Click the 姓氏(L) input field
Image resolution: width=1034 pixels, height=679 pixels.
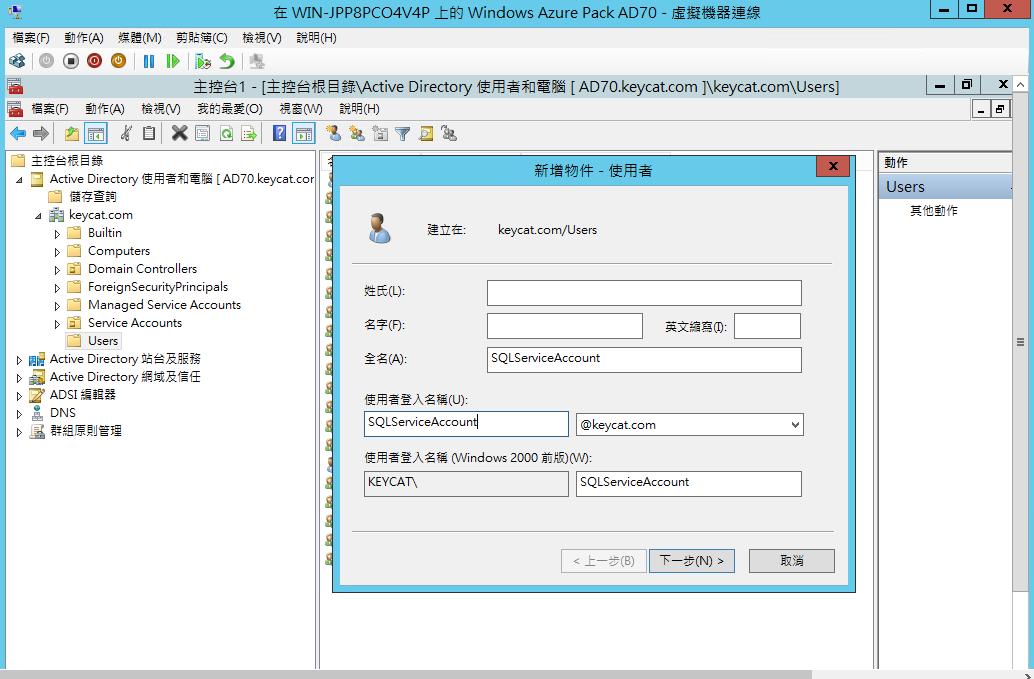click(x=644, y=293)
